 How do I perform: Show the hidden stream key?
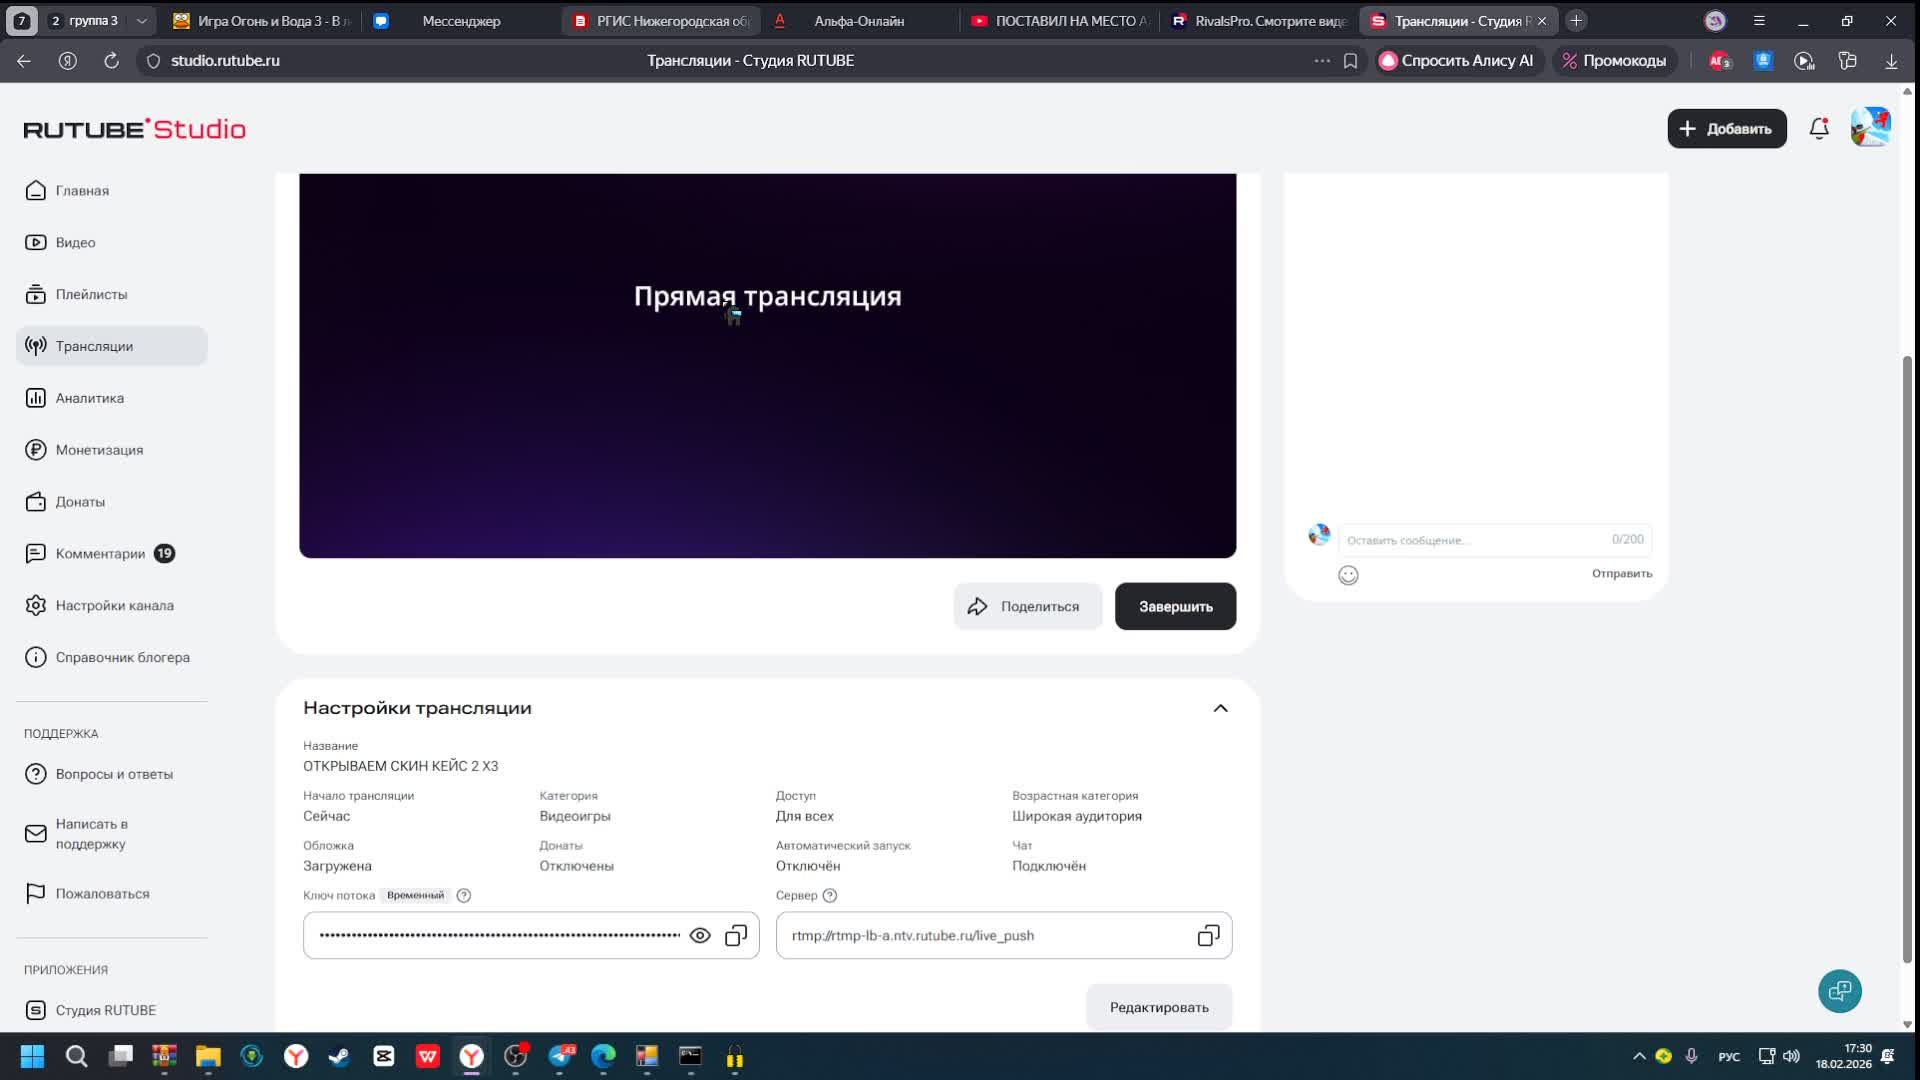pyautogui.click(x=700, y=935)
